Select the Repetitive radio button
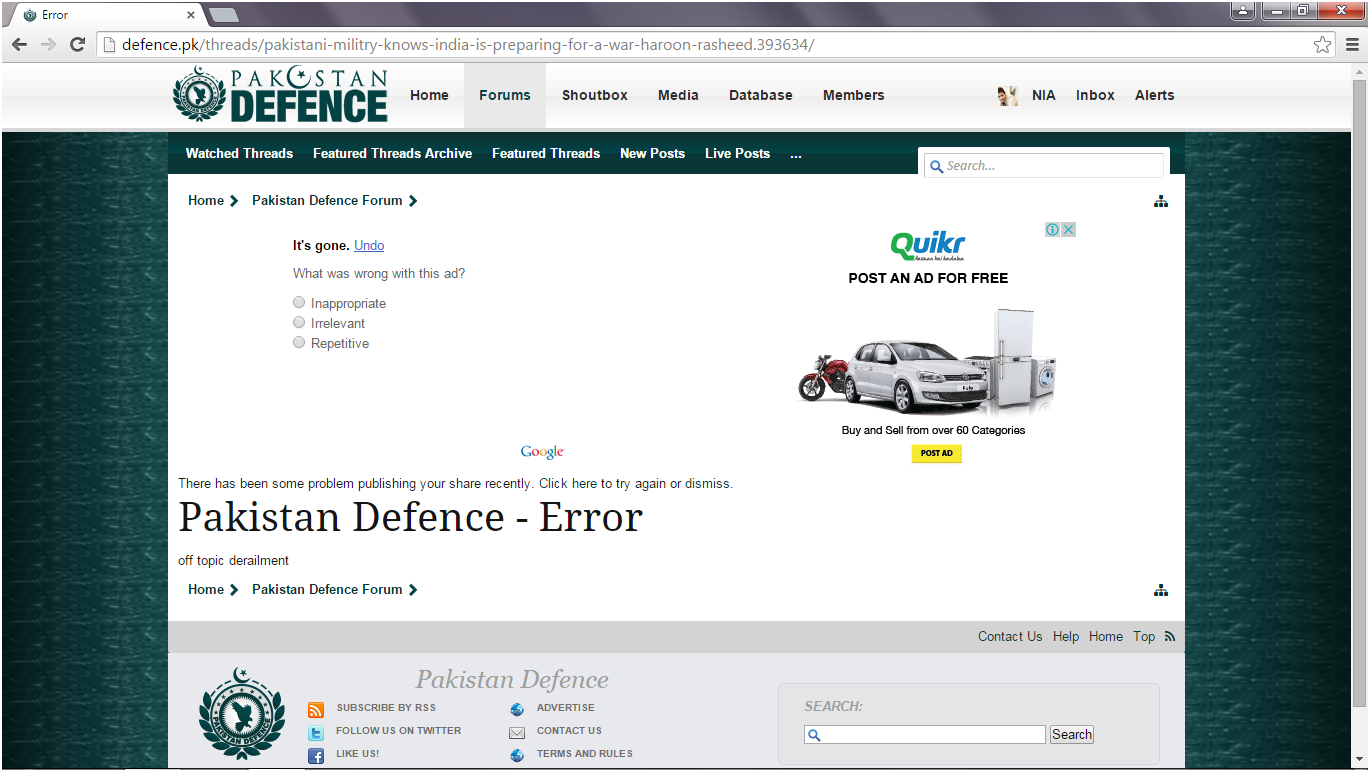Screen dimensions: 1370x772 (299, 342)
